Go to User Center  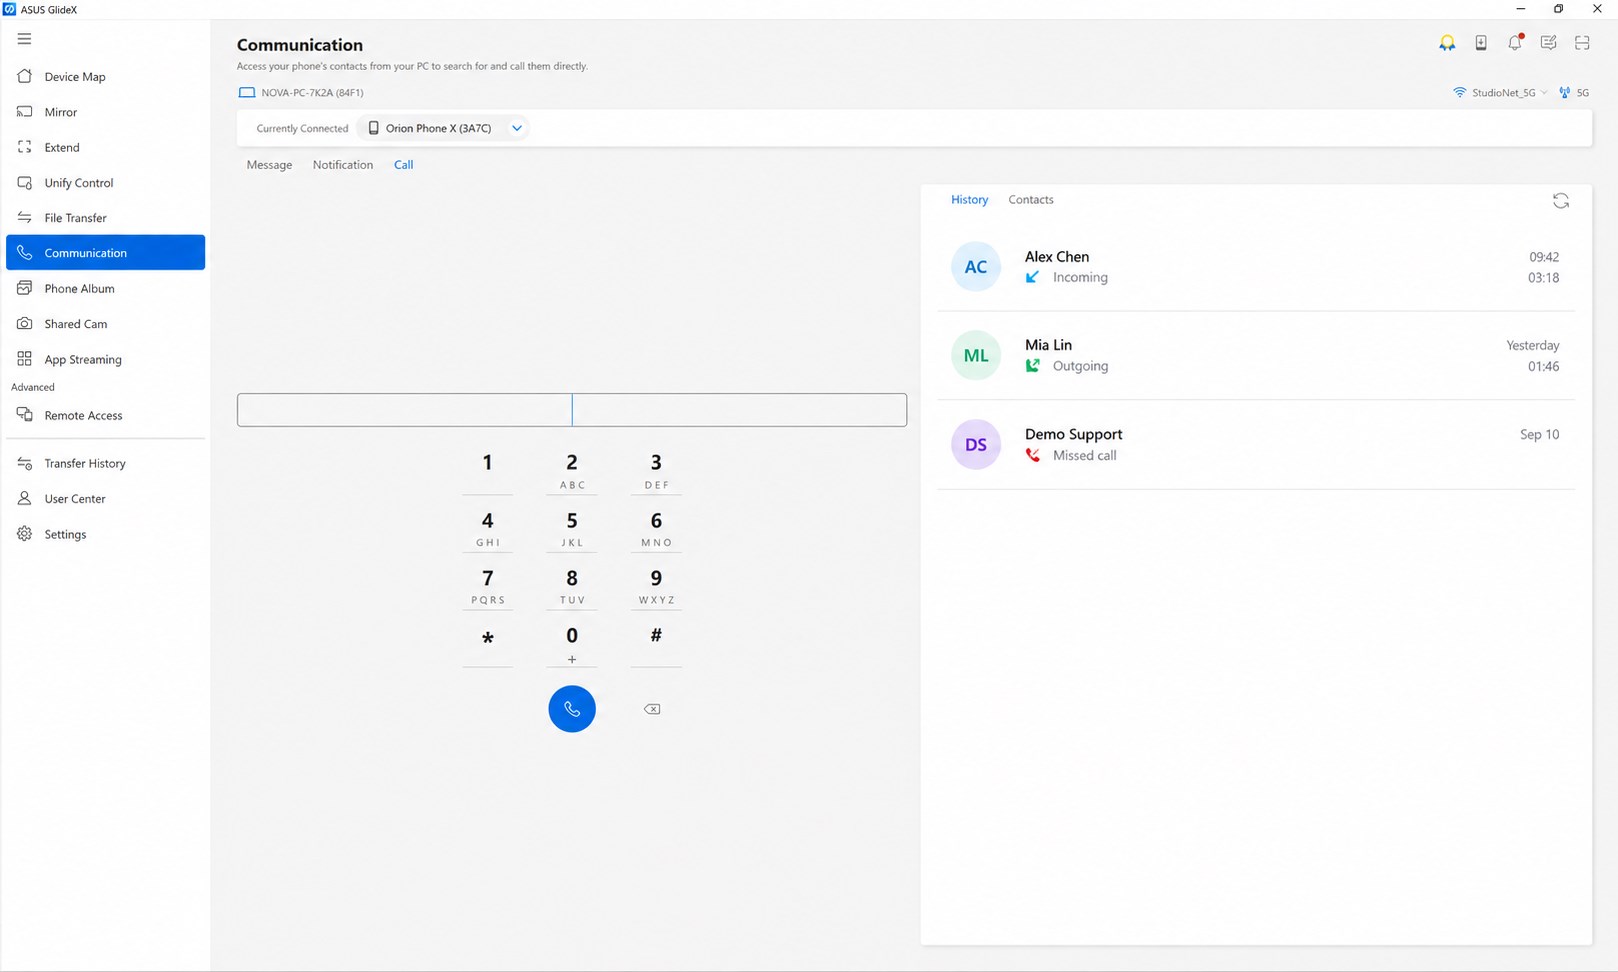point(105,499)
